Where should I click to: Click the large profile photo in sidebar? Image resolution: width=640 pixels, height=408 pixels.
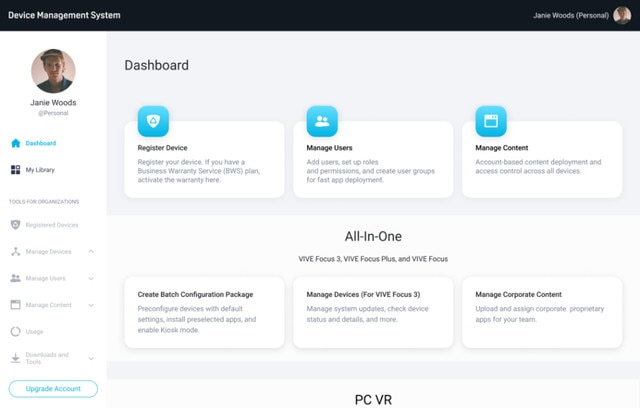[x=53, y=71]
